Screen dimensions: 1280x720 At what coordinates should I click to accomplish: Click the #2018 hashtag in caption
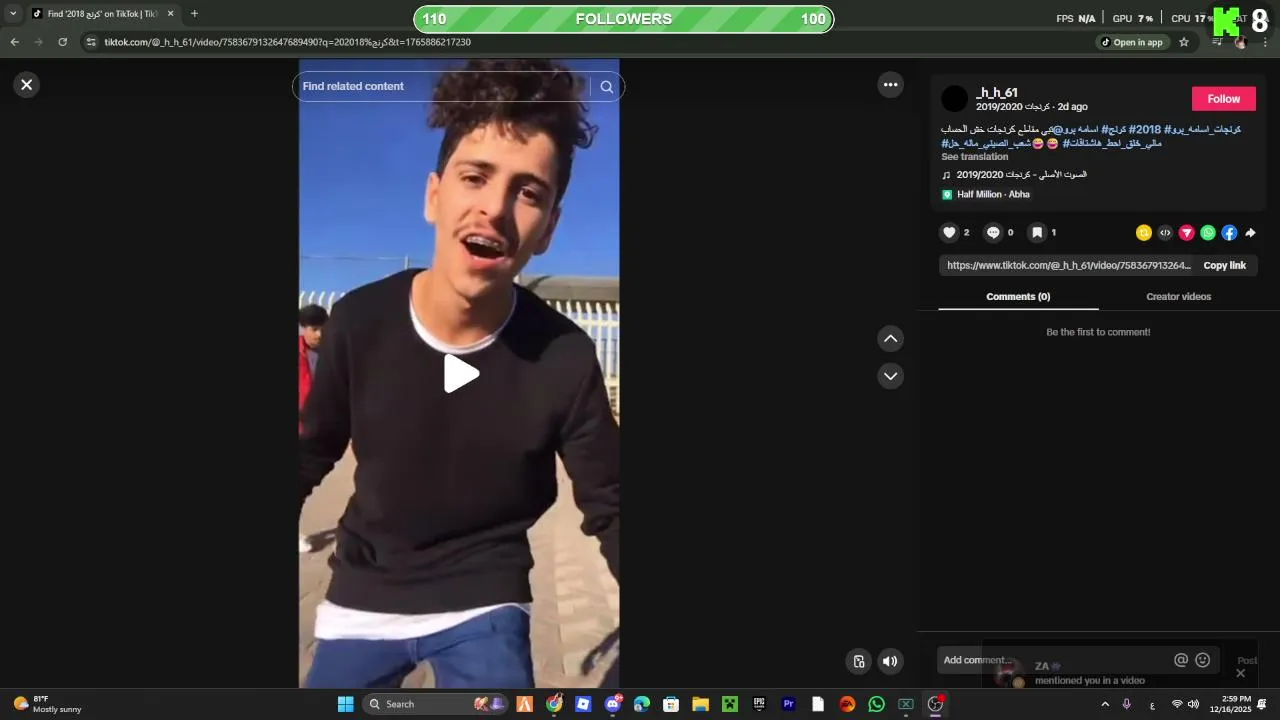pos(1145,130)
